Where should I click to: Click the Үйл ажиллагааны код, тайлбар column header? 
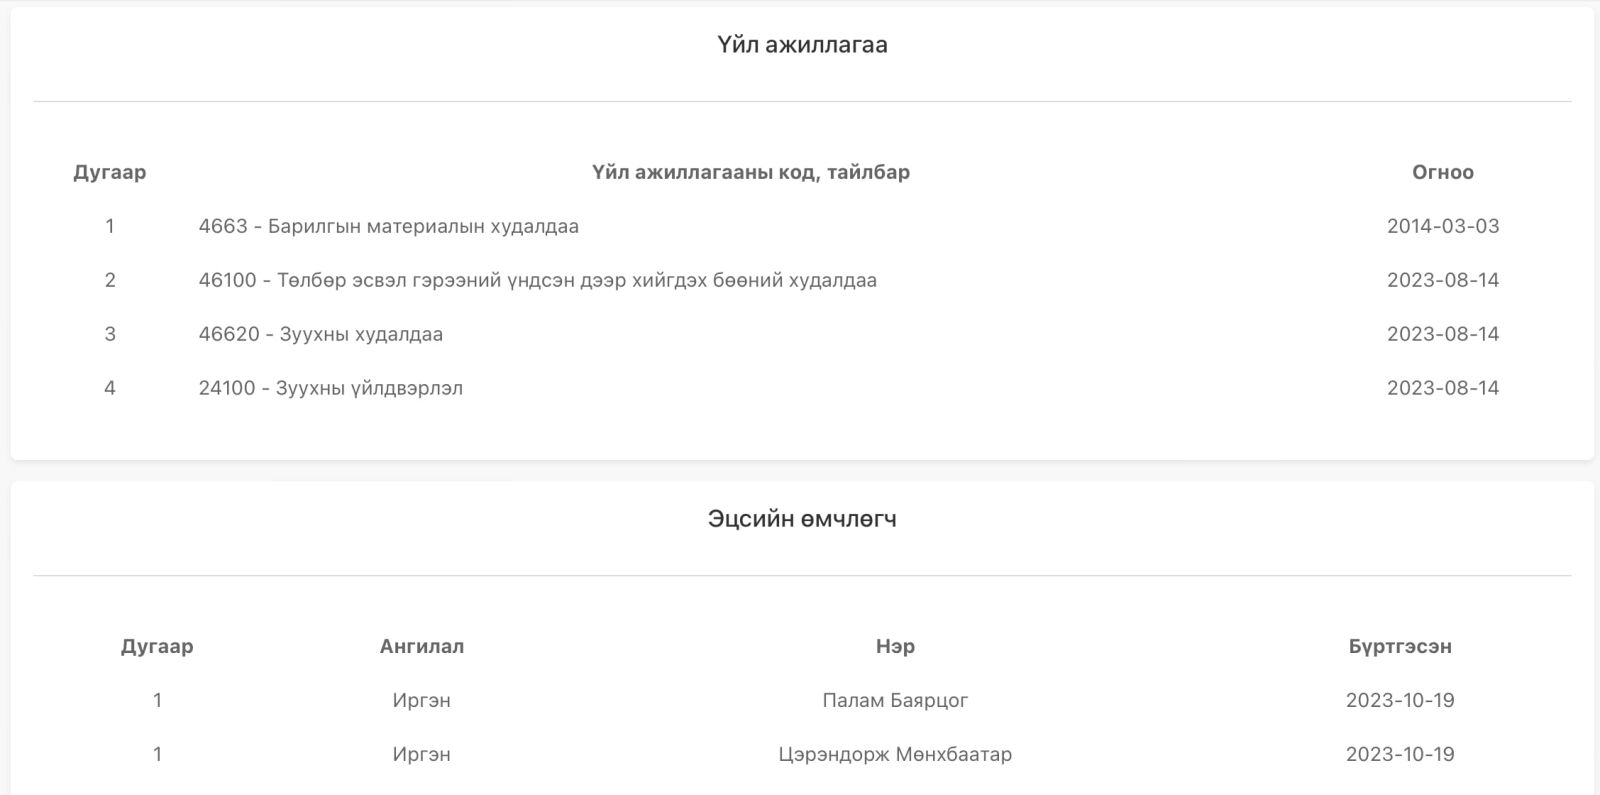750,172
